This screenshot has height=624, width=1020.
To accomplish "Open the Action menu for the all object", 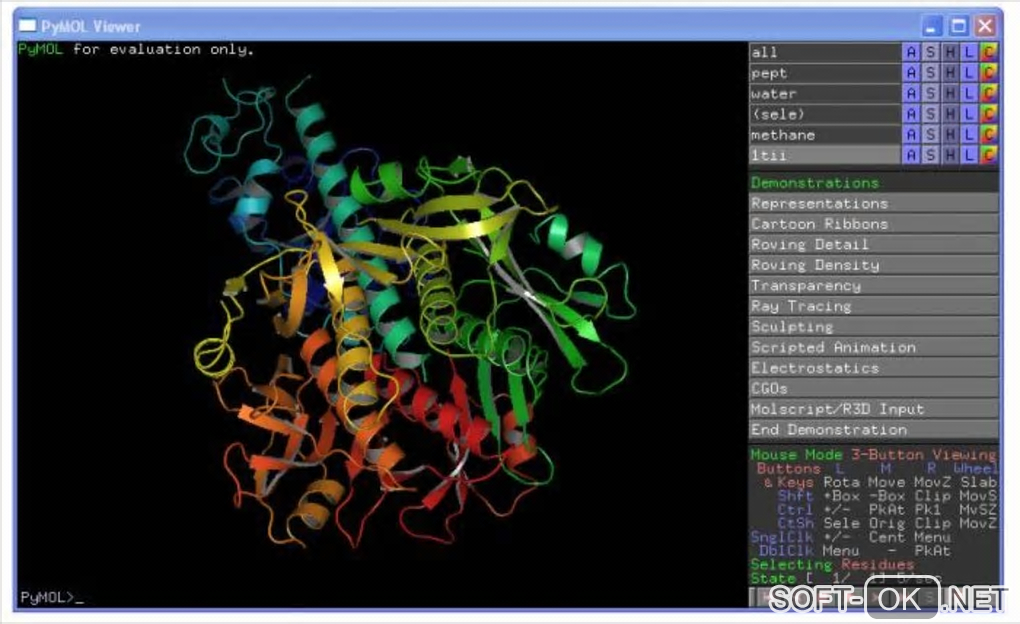I will point(911,52).
